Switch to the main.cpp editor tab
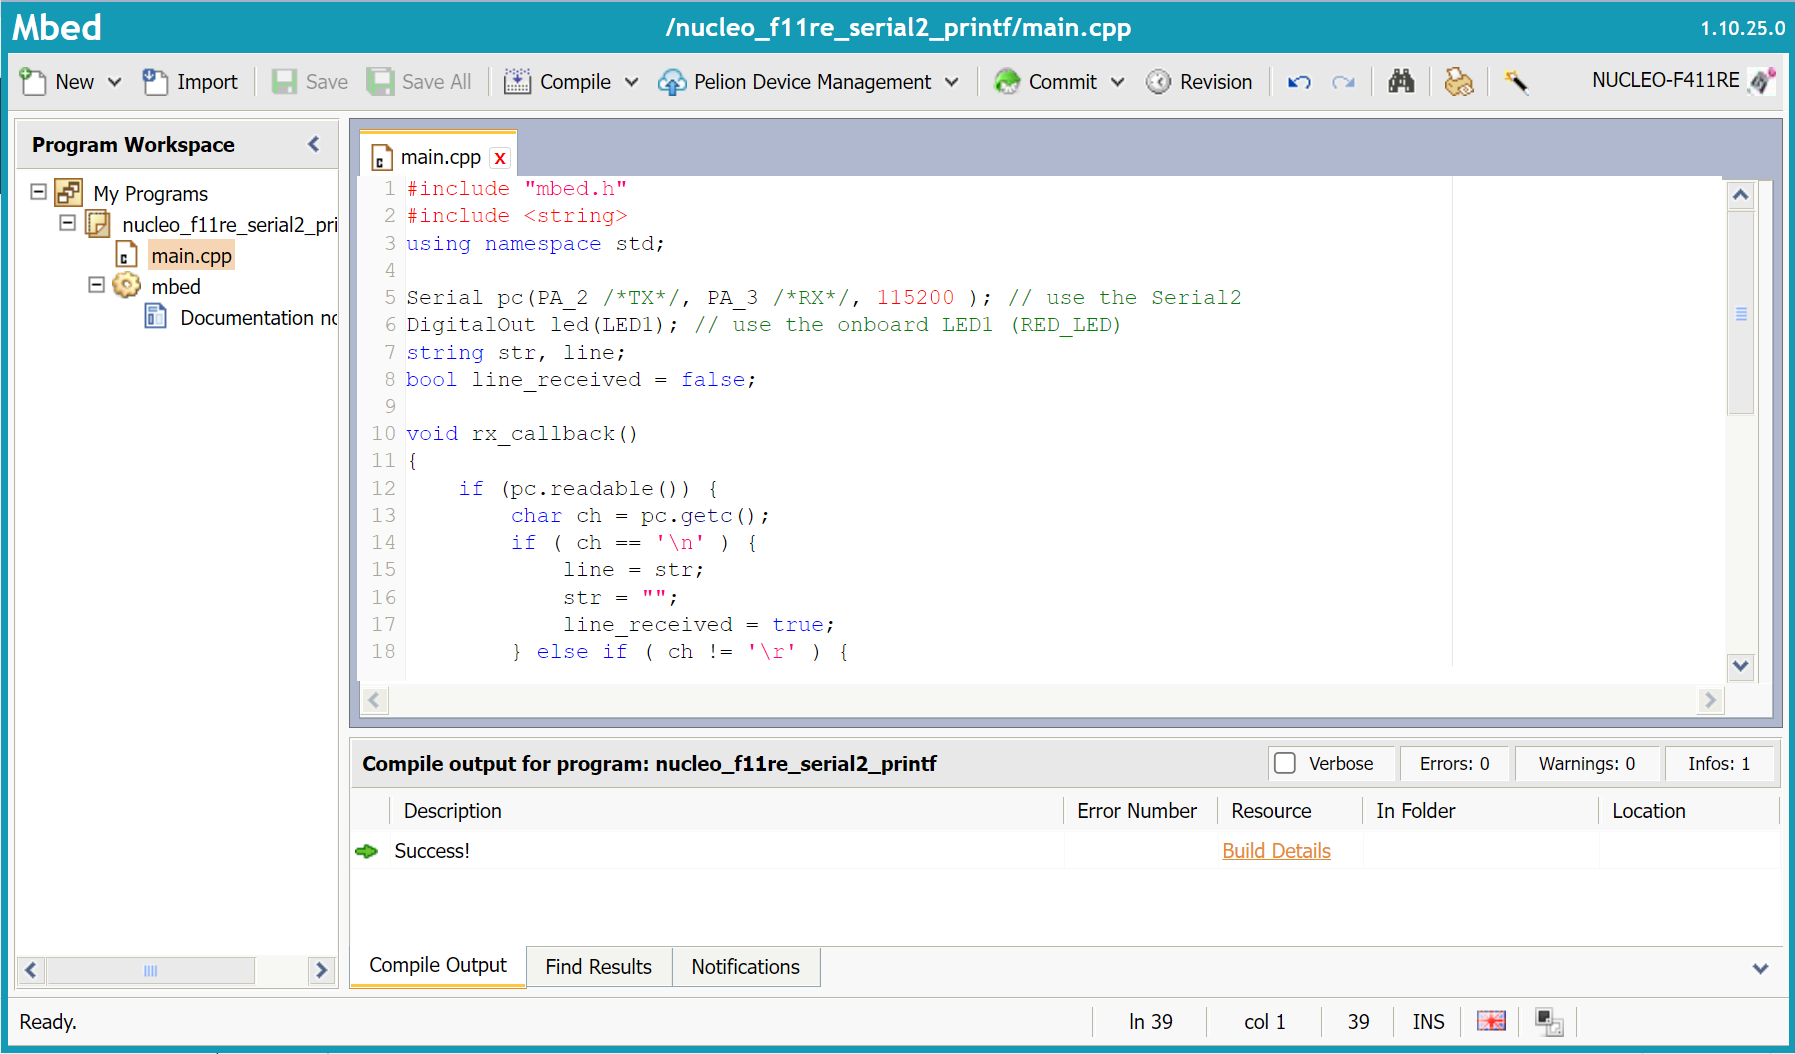Viewport: 1795px width, 1054px height. point(440,157)
